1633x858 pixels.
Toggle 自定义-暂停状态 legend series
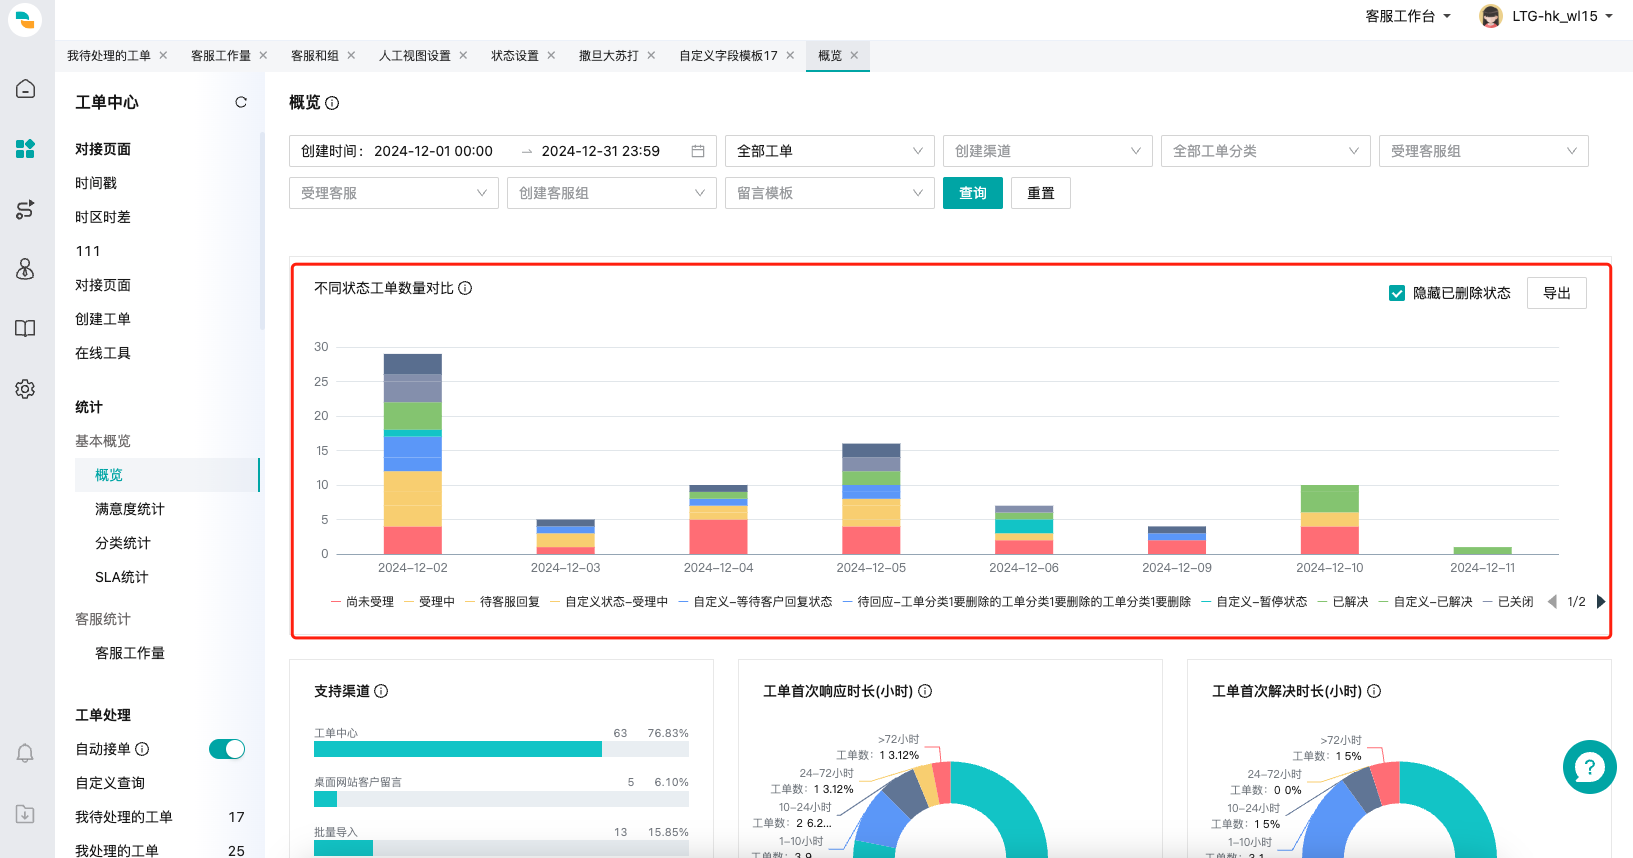click(x=1254, y=602)
